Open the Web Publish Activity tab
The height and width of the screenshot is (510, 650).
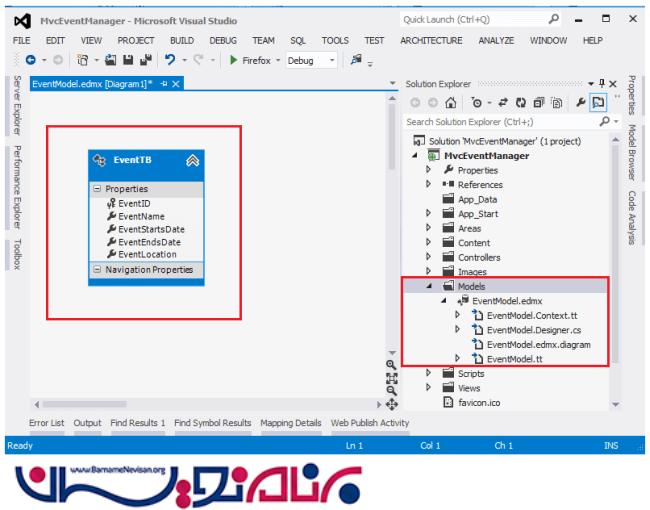370,423
